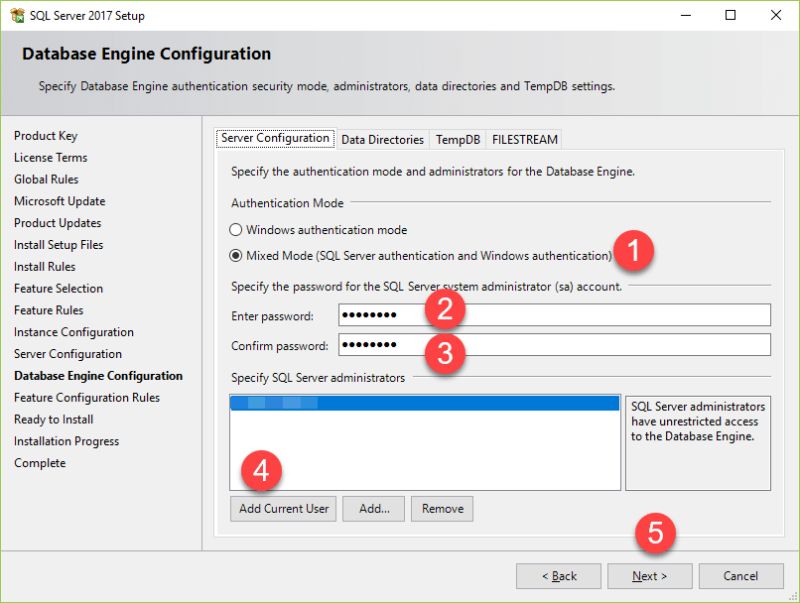Switch to the FILESTREAM tab
The height and width of the screenshot is (603, 800).
click(x=524, y=139)
